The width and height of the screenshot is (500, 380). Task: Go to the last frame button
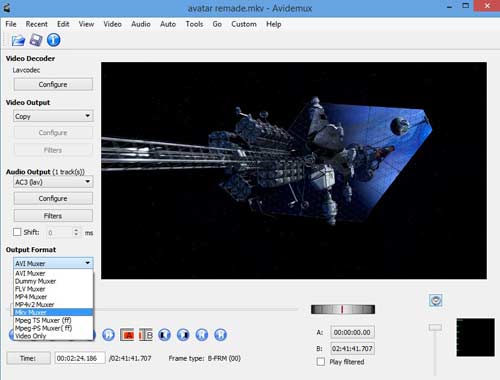(220, 335)
